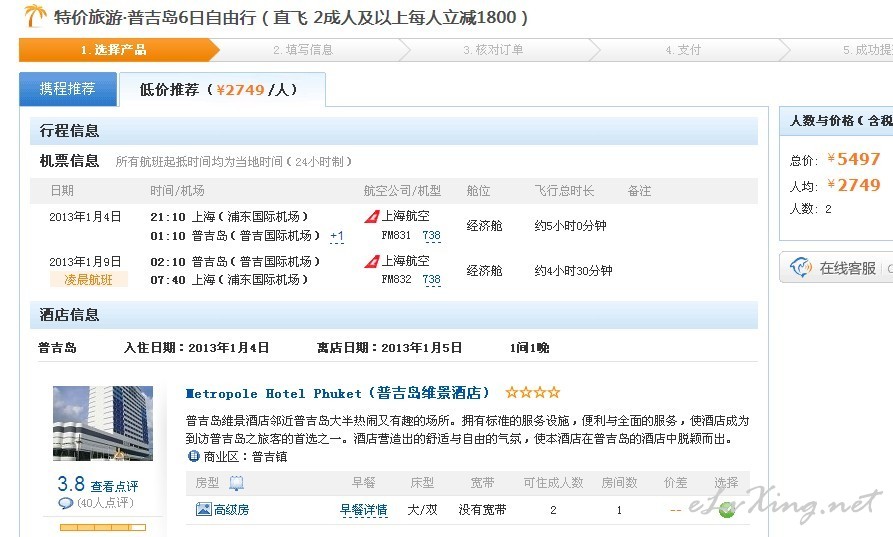
Task: Click the +1 next-day arrival indicator
Action: pos(337,236)
